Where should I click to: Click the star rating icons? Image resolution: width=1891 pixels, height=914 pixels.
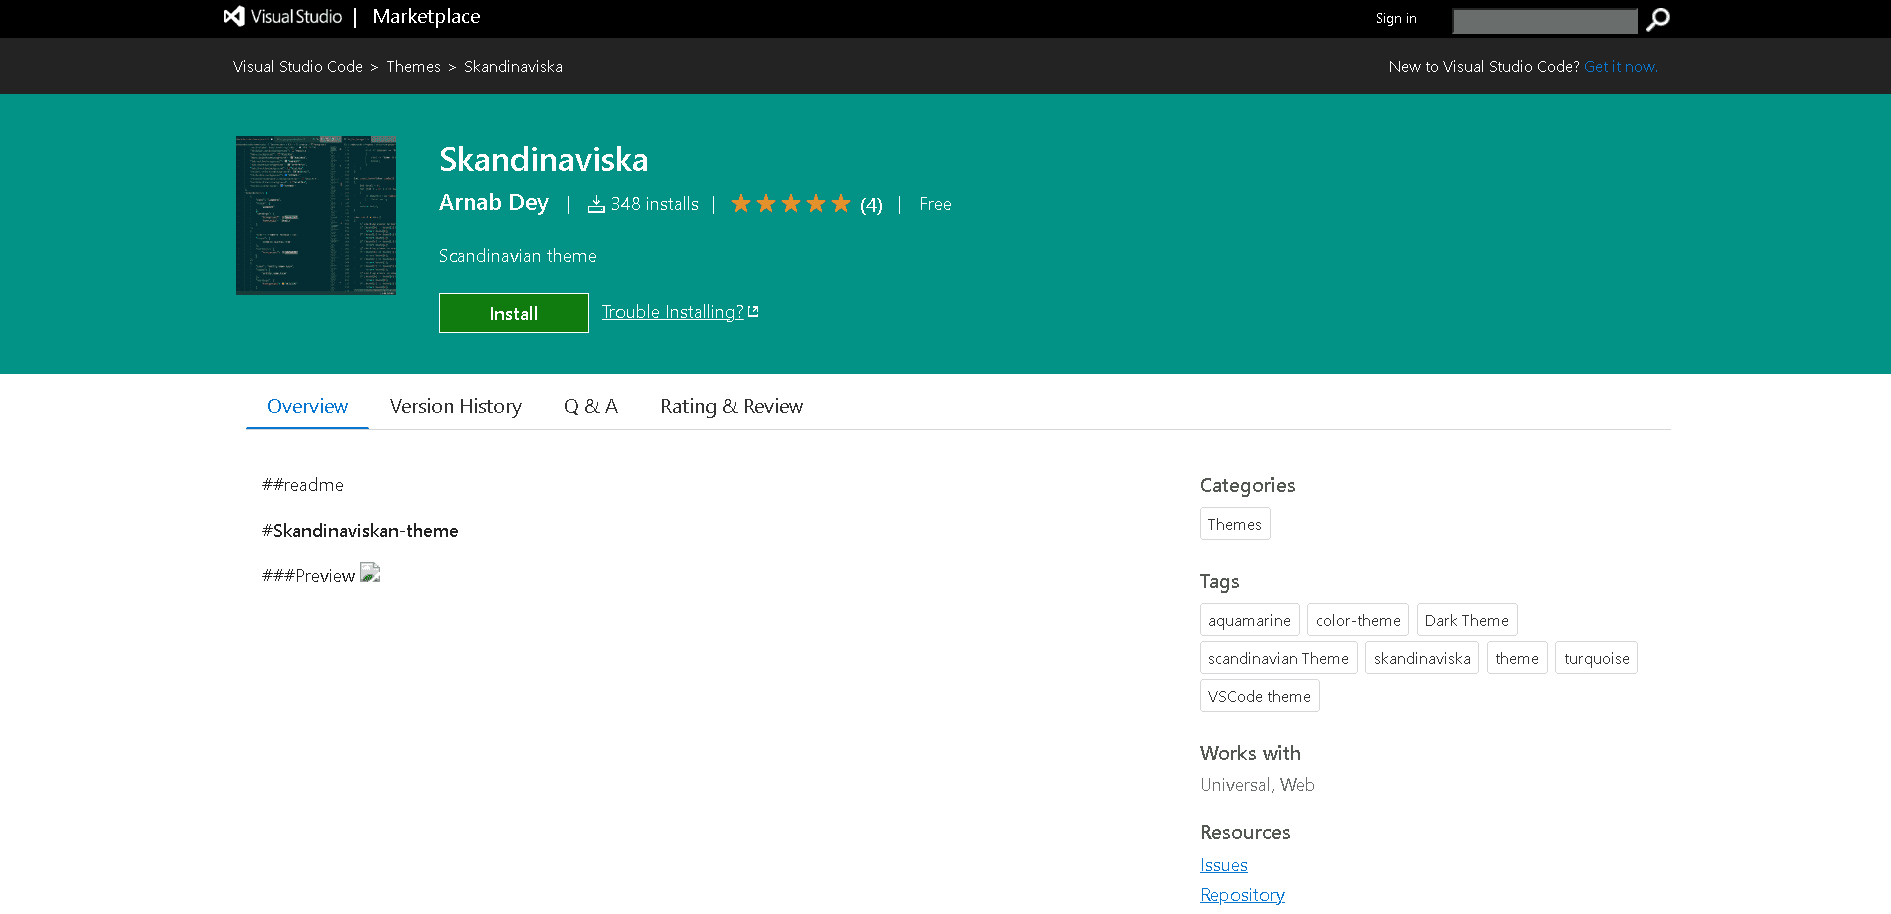(x=790, y=204)
